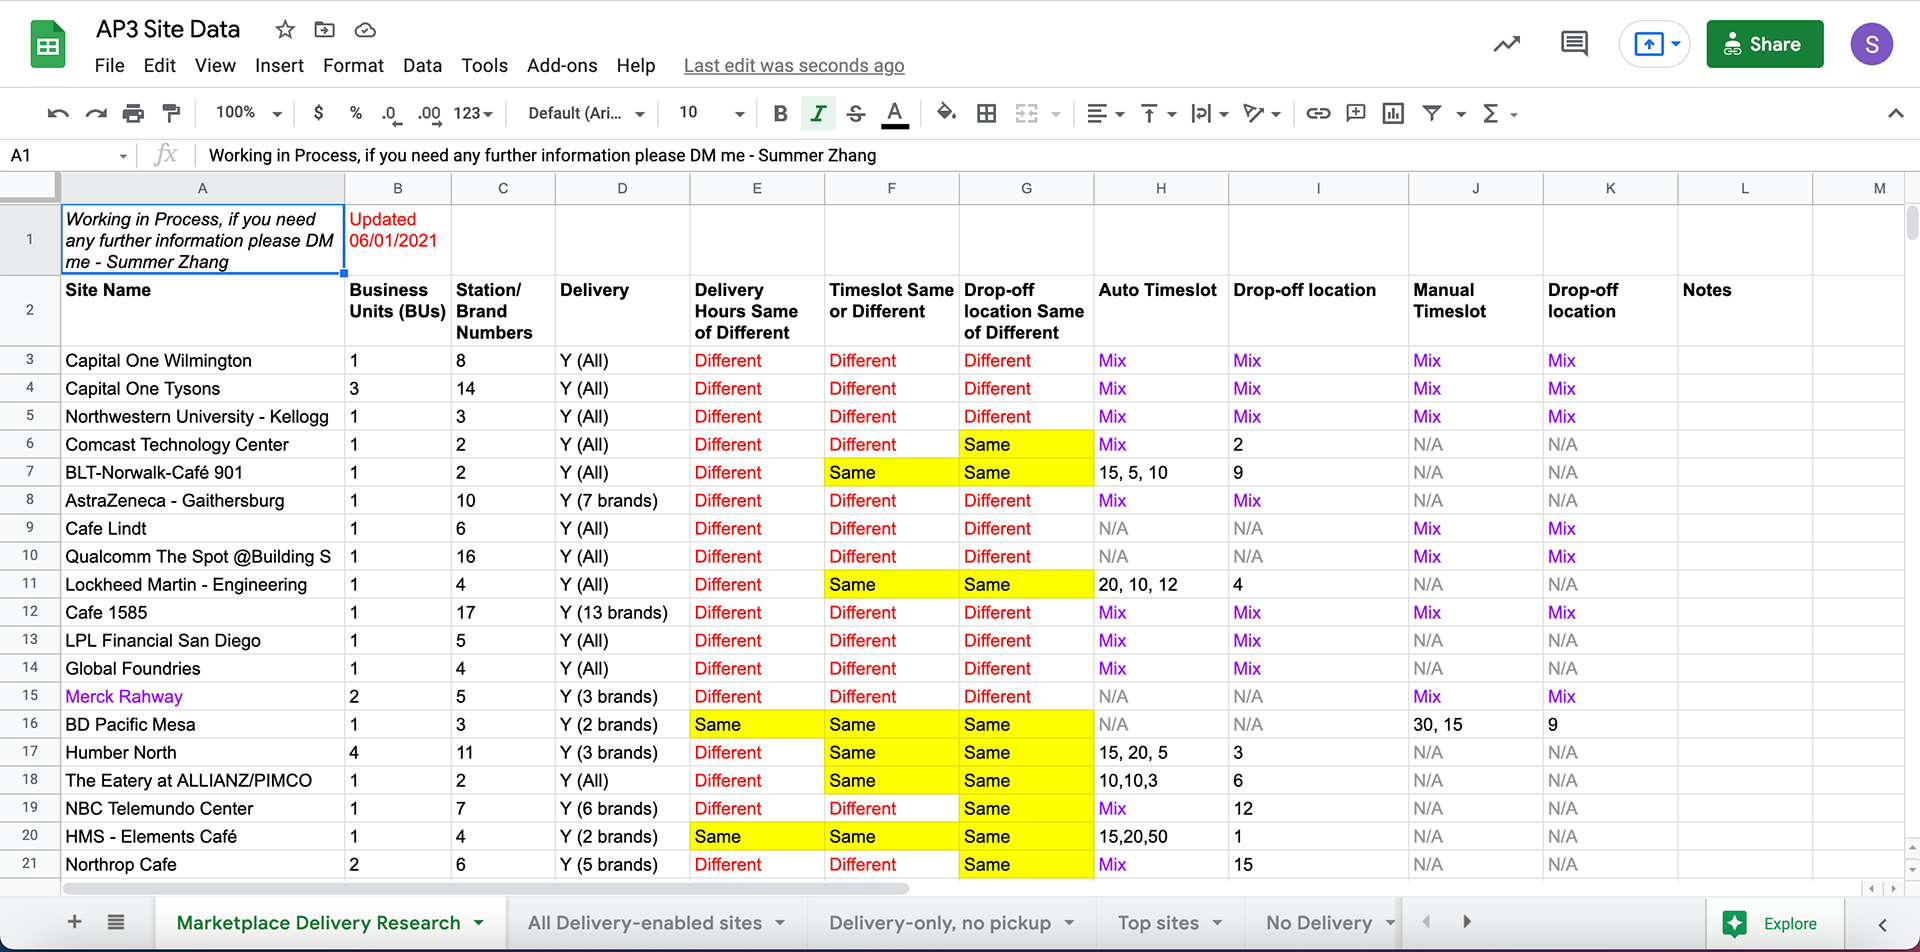View cloud save status icon
This screenshot has height=952, width=1920.
365,30
